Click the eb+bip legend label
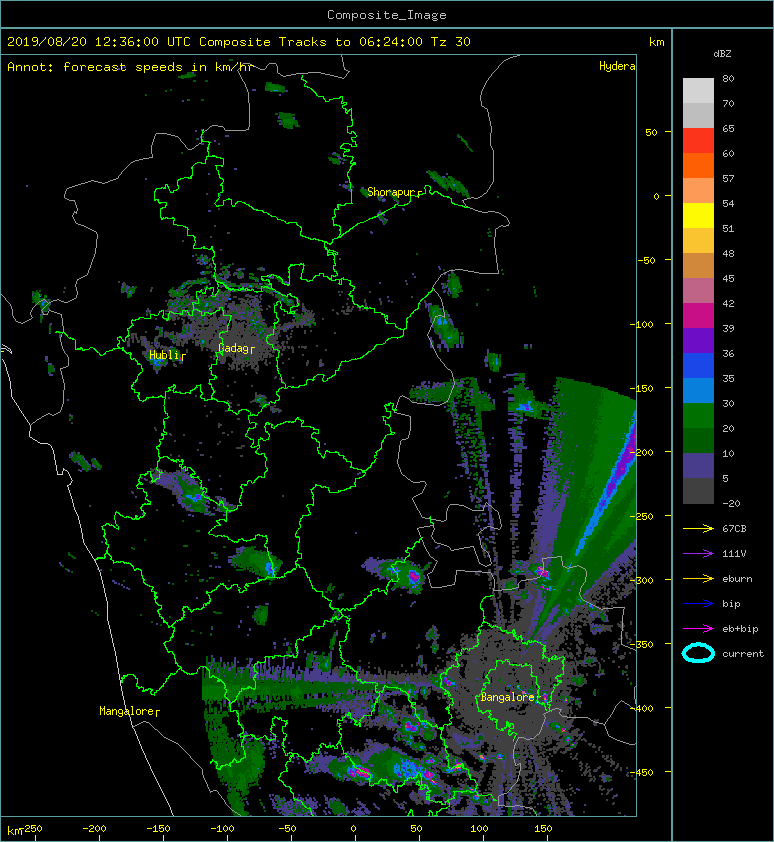774x842 pixels. tap(740, 628)
